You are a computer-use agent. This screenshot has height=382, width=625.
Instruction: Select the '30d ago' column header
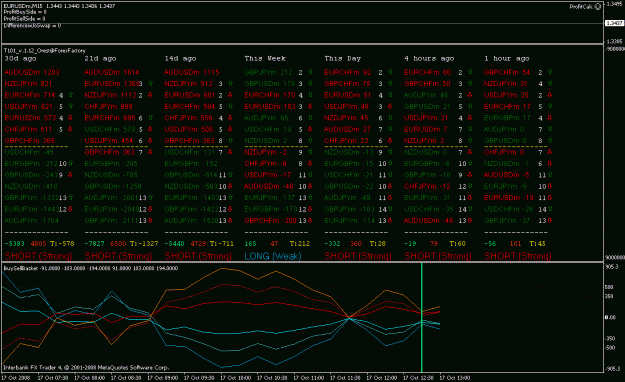point(20,59)
